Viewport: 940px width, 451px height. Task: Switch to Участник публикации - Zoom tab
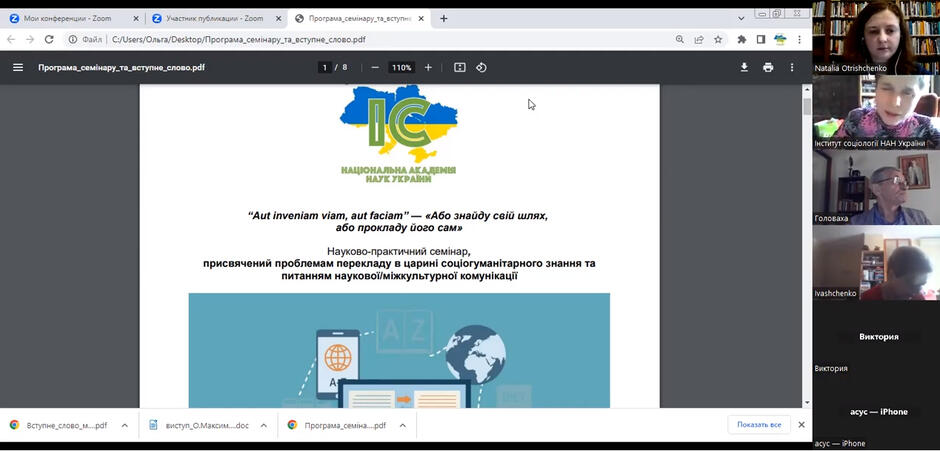(x=216, y=19)
